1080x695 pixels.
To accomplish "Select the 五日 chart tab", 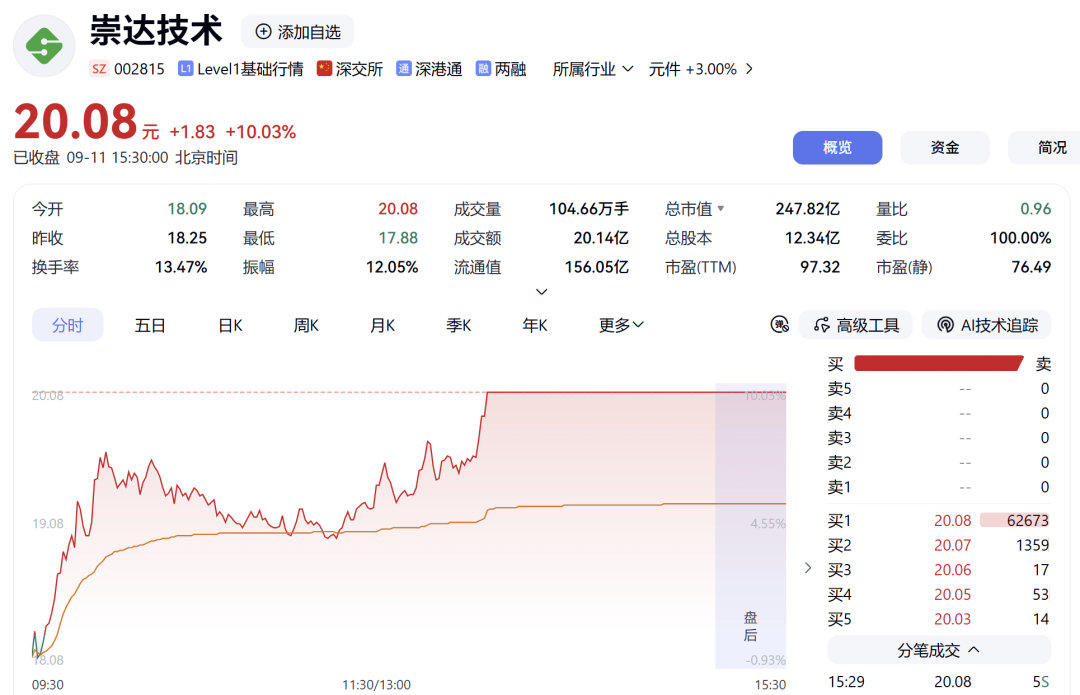I will tap(150, 325).
